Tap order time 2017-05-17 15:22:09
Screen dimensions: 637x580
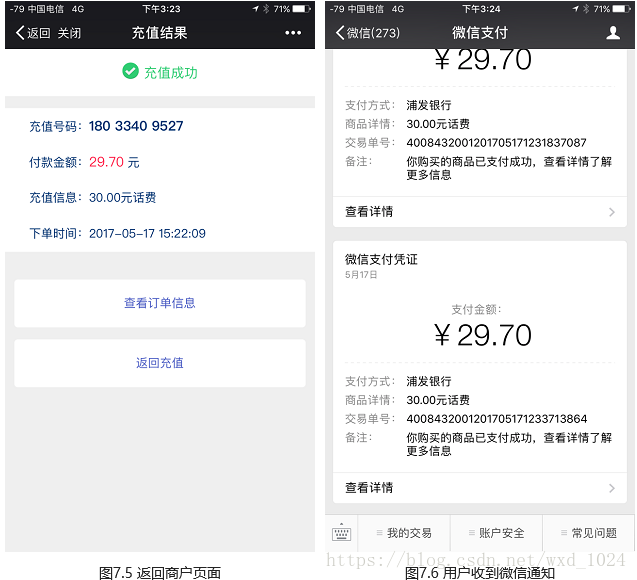147,234
